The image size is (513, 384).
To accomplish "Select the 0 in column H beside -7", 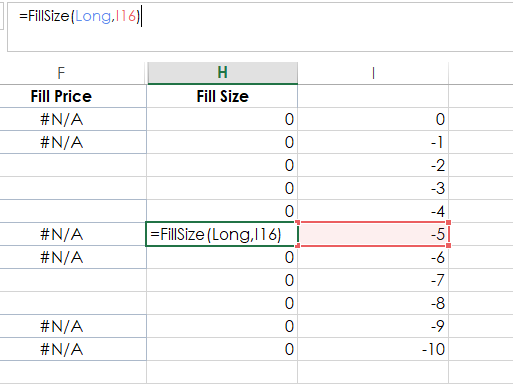I will (222, 280).
